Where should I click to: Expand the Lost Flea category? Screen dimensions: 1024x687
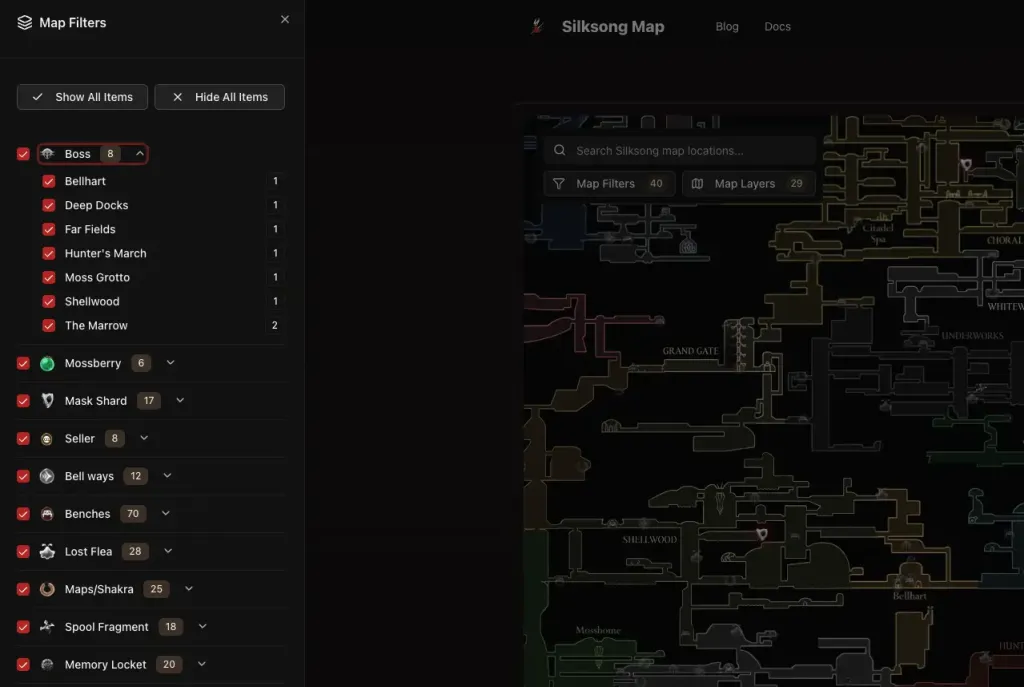tap(168, 551)
